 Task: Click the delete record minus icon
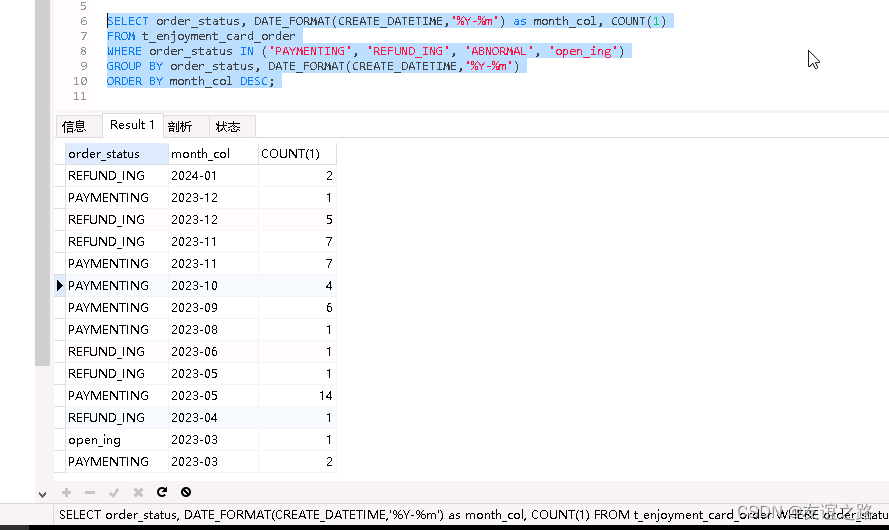click(90, 492)
